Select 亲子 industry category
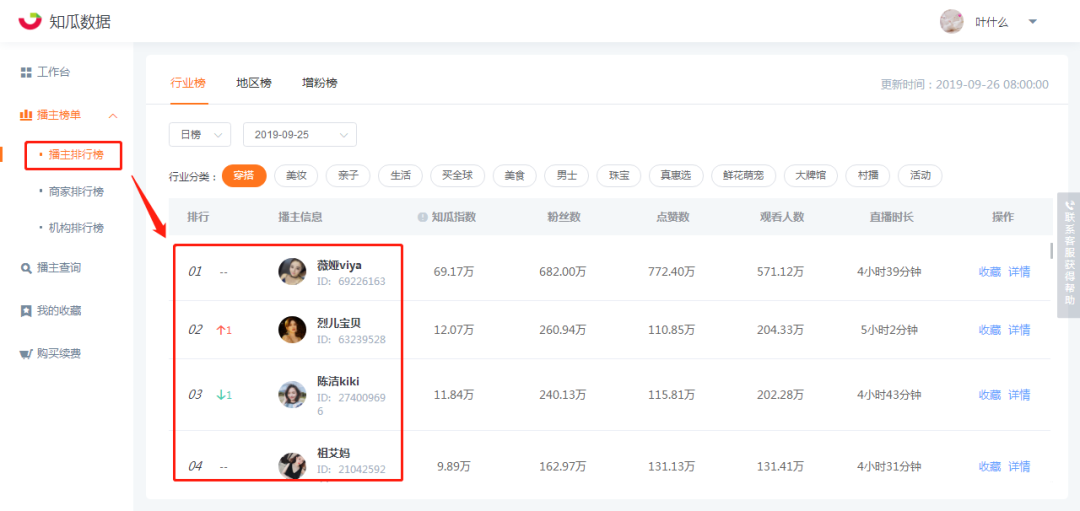The width and height of the screenshot is (1080, 511). click(348, 176)
